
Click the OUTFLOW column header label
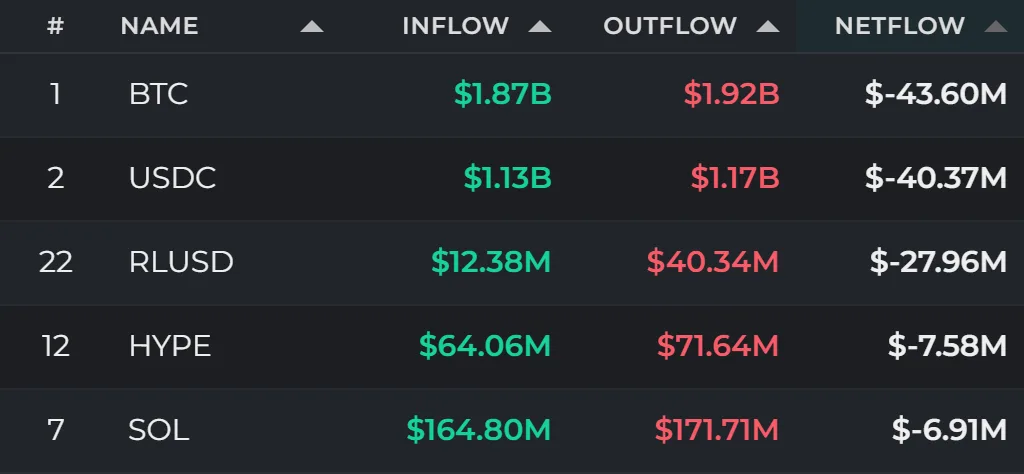[x=669, y=26]
